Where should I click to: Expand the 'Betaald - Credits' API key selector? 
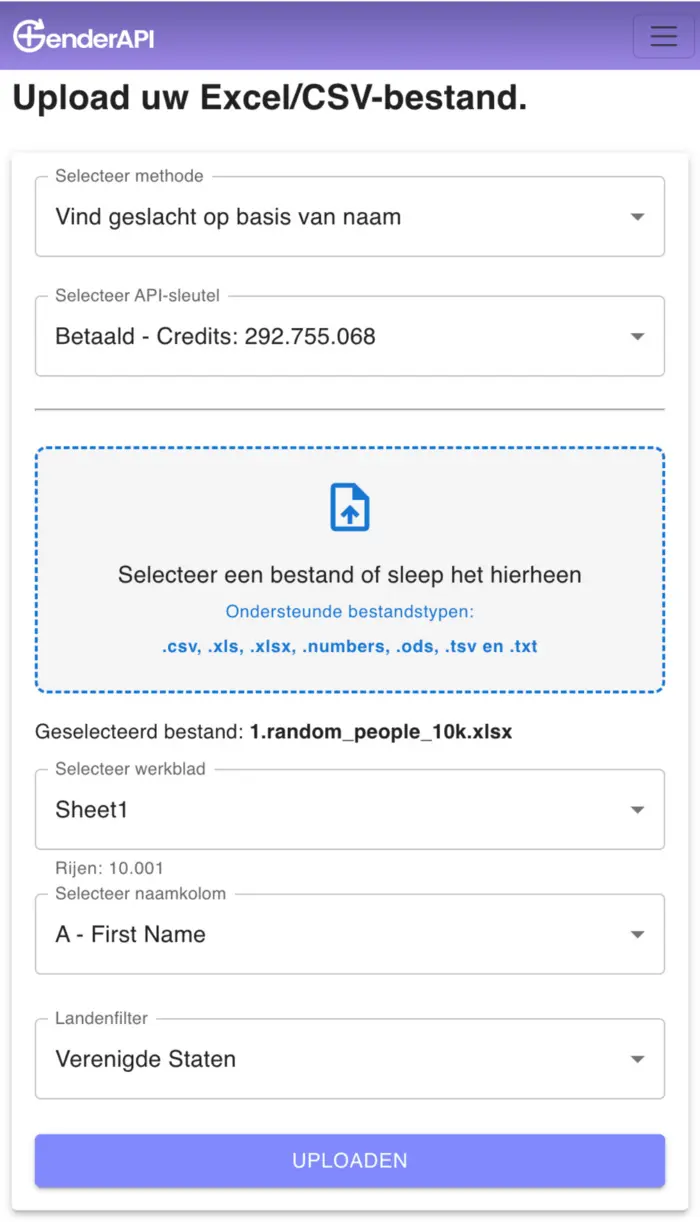coord(330,337)
